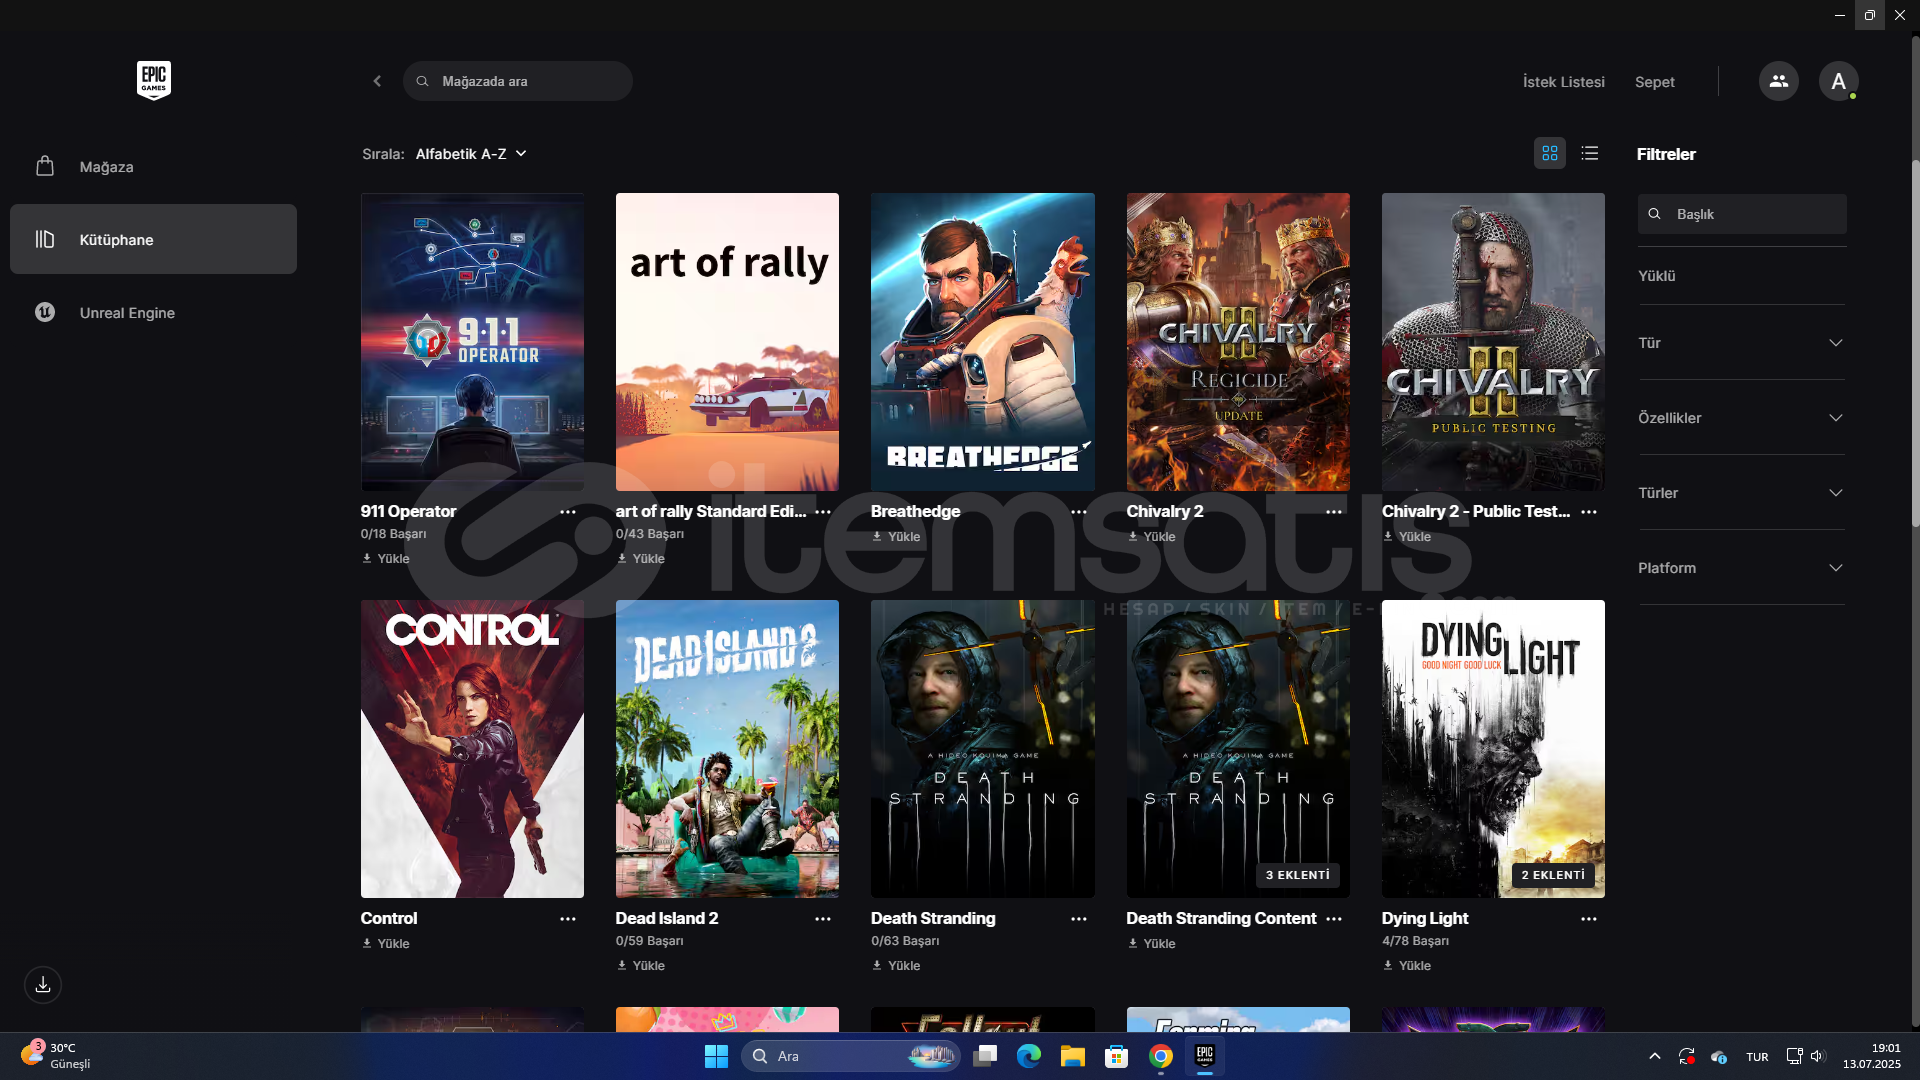Open options menu for Dead Island 2

(823, 919)
